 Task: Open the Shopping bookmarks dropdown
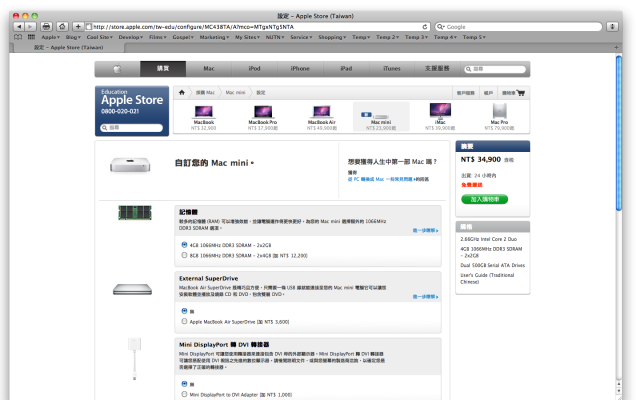332,37
